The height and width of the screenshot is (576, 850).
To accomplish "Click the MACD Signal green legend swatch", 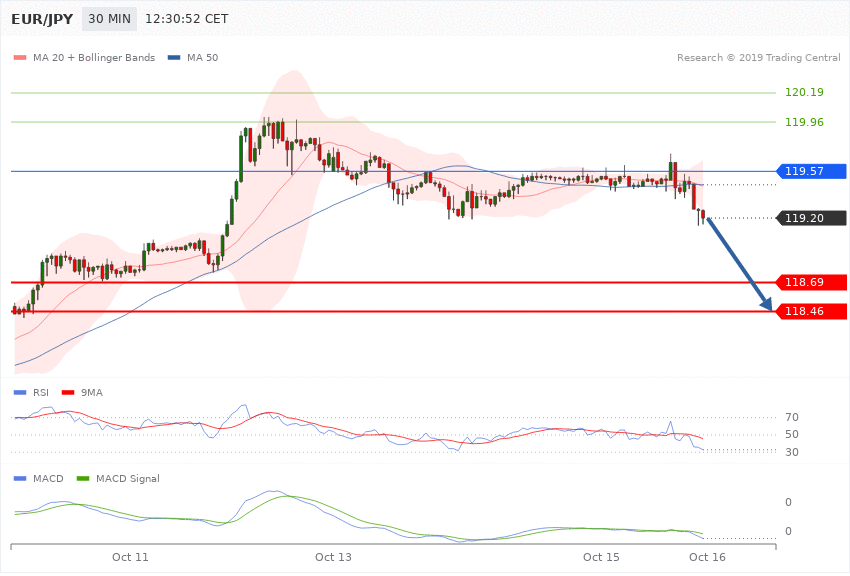I will coord(83,478).
